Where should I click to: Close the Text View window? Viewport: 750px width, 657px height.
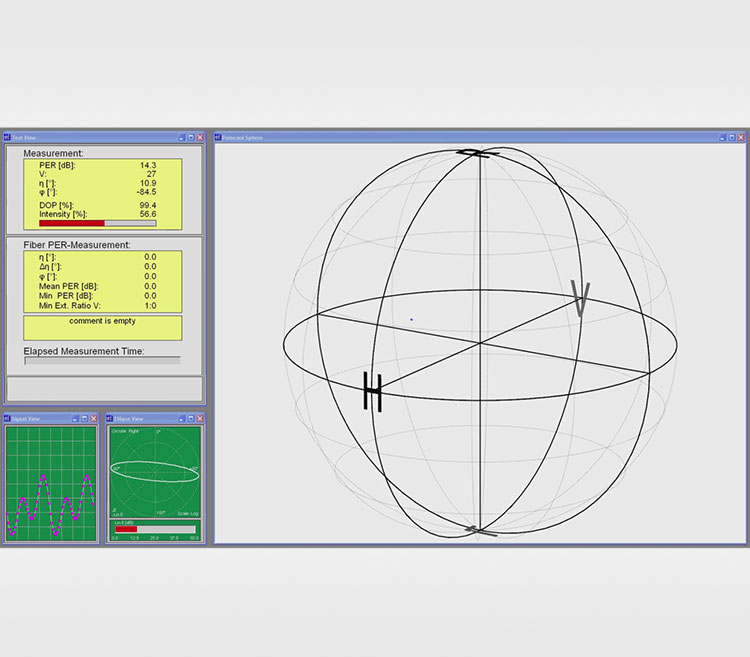200,137
